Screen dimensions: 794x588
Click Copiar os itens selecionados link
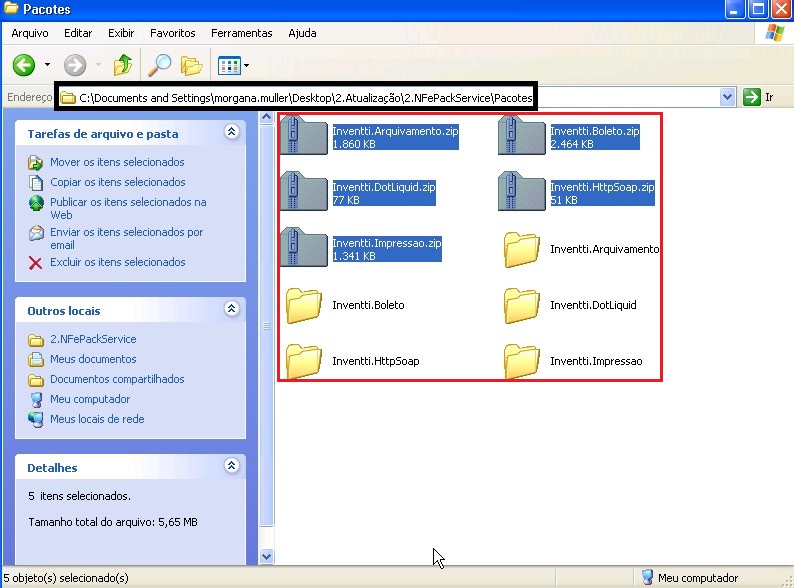117,182
